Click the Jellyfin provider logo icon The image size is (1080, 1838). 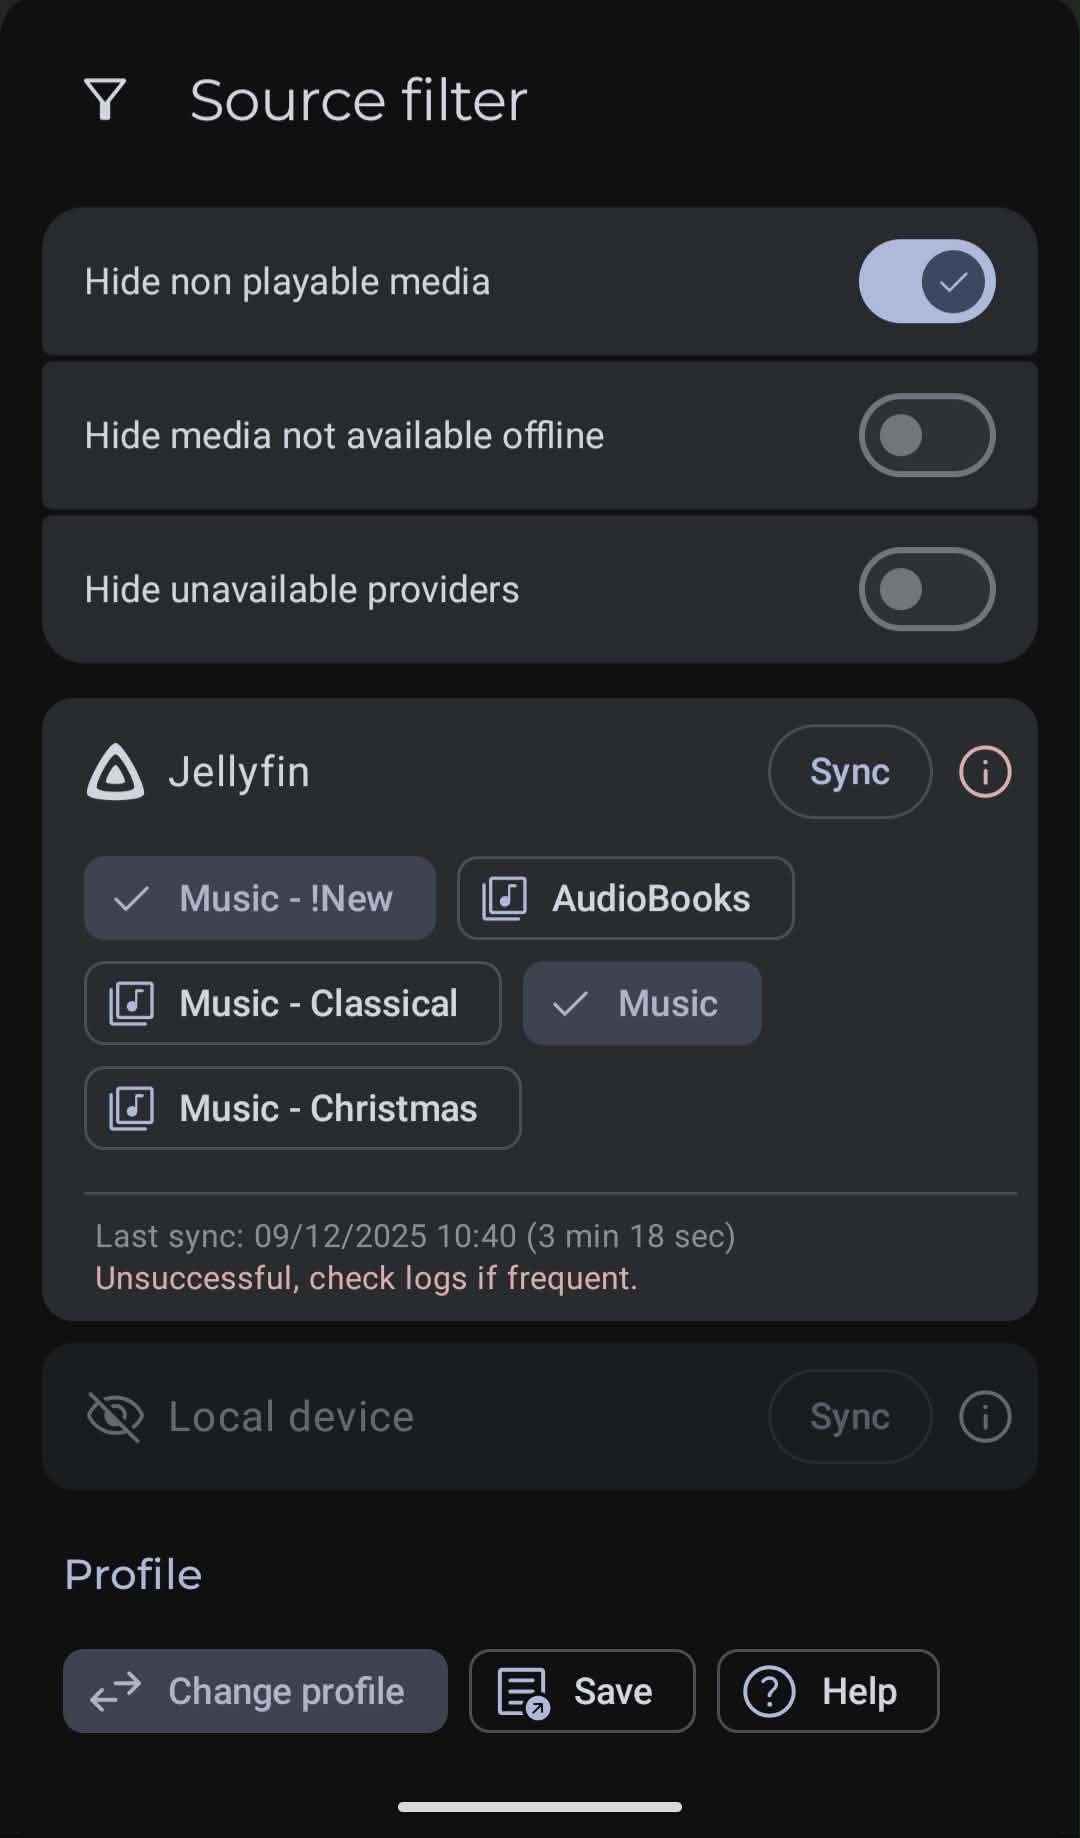click(x=115, y=772)
